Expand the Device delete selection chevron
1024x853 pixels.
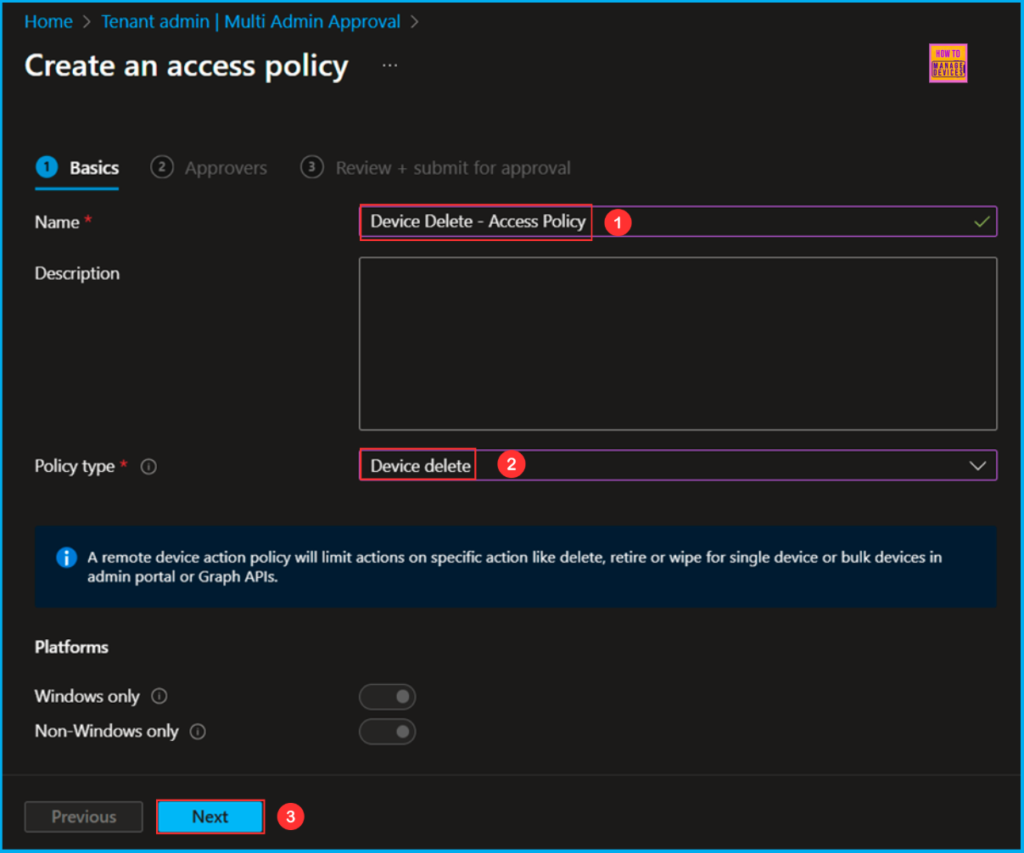point(978,465)
